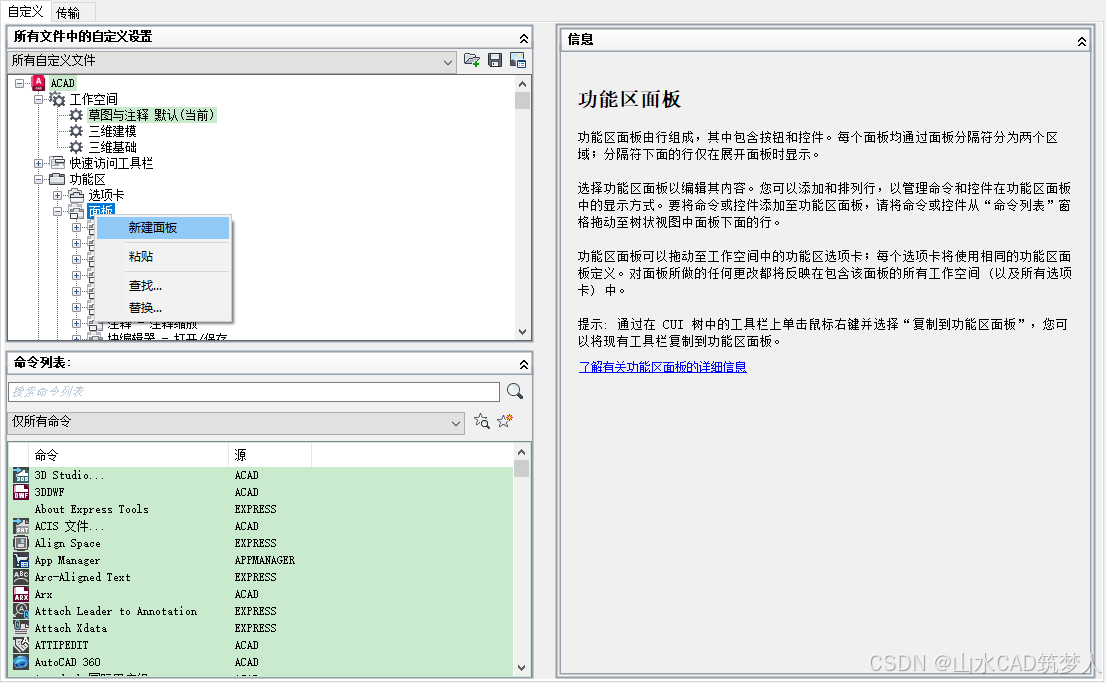The height and width of the screenshot is (683, 1106).
Task: Click the ACAD root node icon
Action: (x=38, y=83)
